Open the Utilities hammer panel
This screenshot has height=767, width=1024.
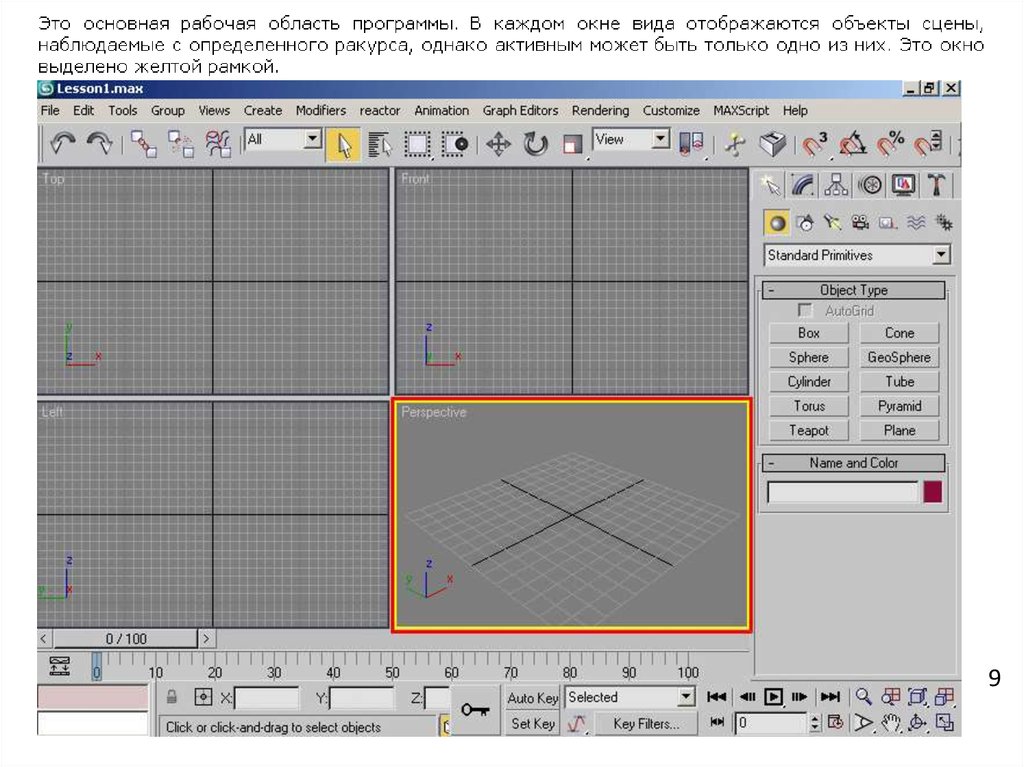click(x=936, y=185)
